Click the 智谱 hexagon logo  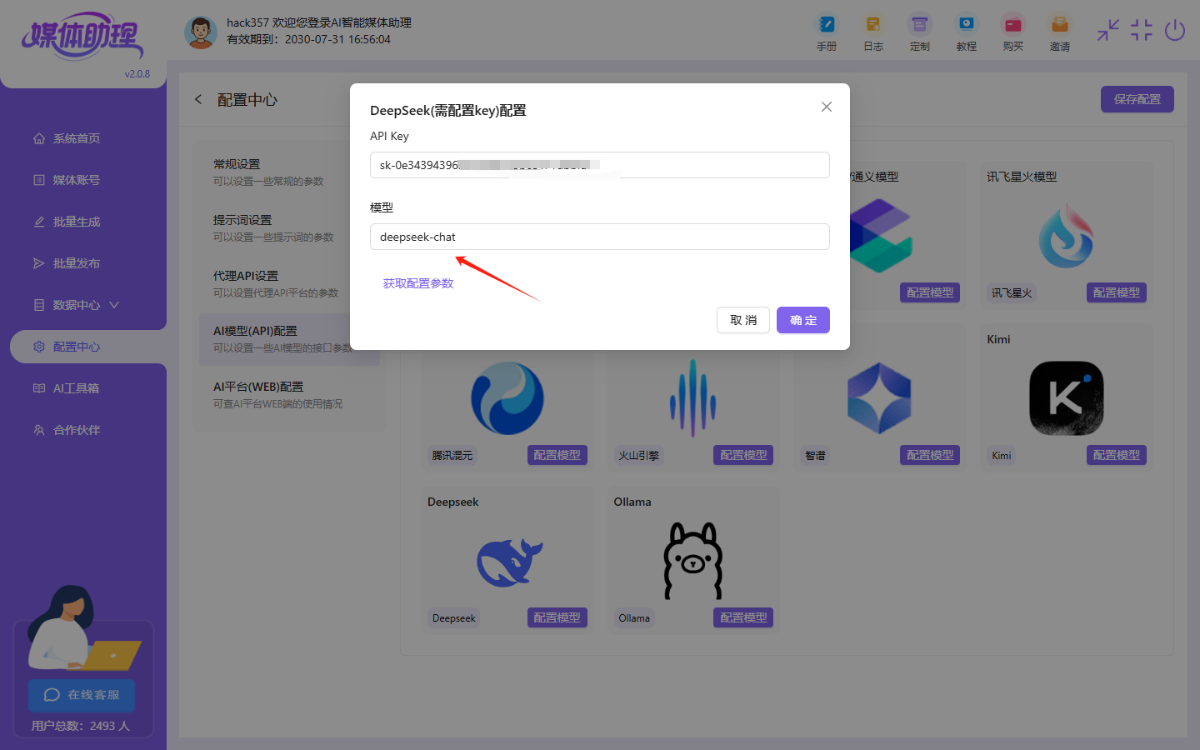point(879,398)
